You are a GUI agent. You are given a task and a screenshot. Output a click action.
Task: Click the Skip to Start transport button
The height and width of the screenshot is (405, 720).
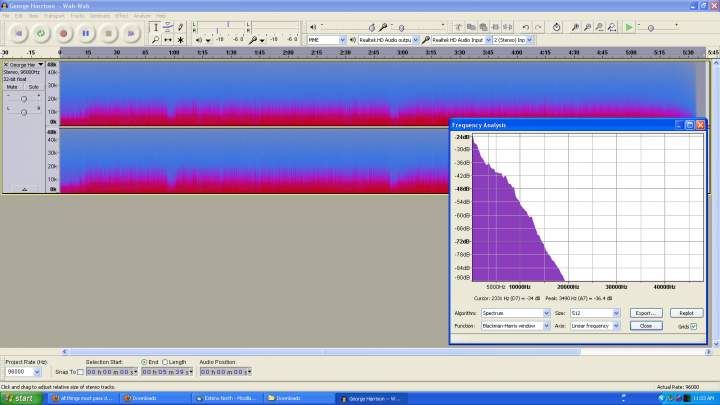(18, 34)
